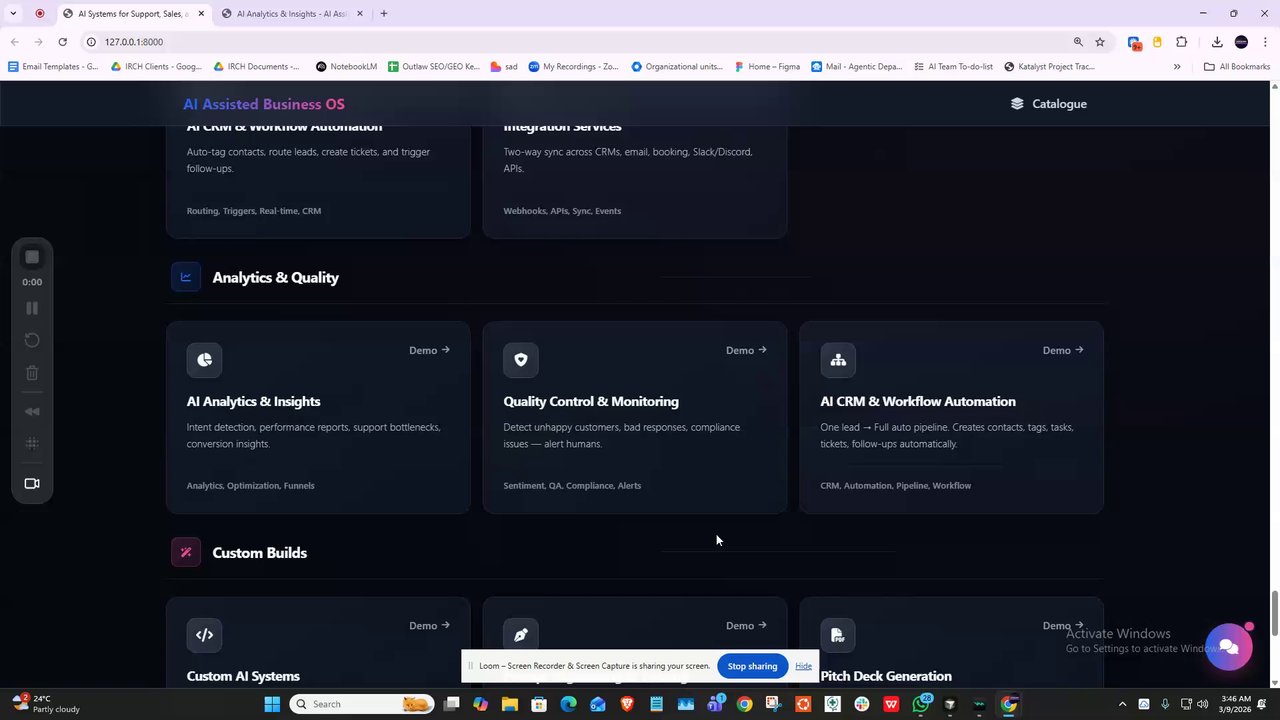Image resolution: width=1280 pixels, height=720 pixels.
Task: Click Sentiment, QA, Compliance, Alerts tags
Action: (572, 485)
